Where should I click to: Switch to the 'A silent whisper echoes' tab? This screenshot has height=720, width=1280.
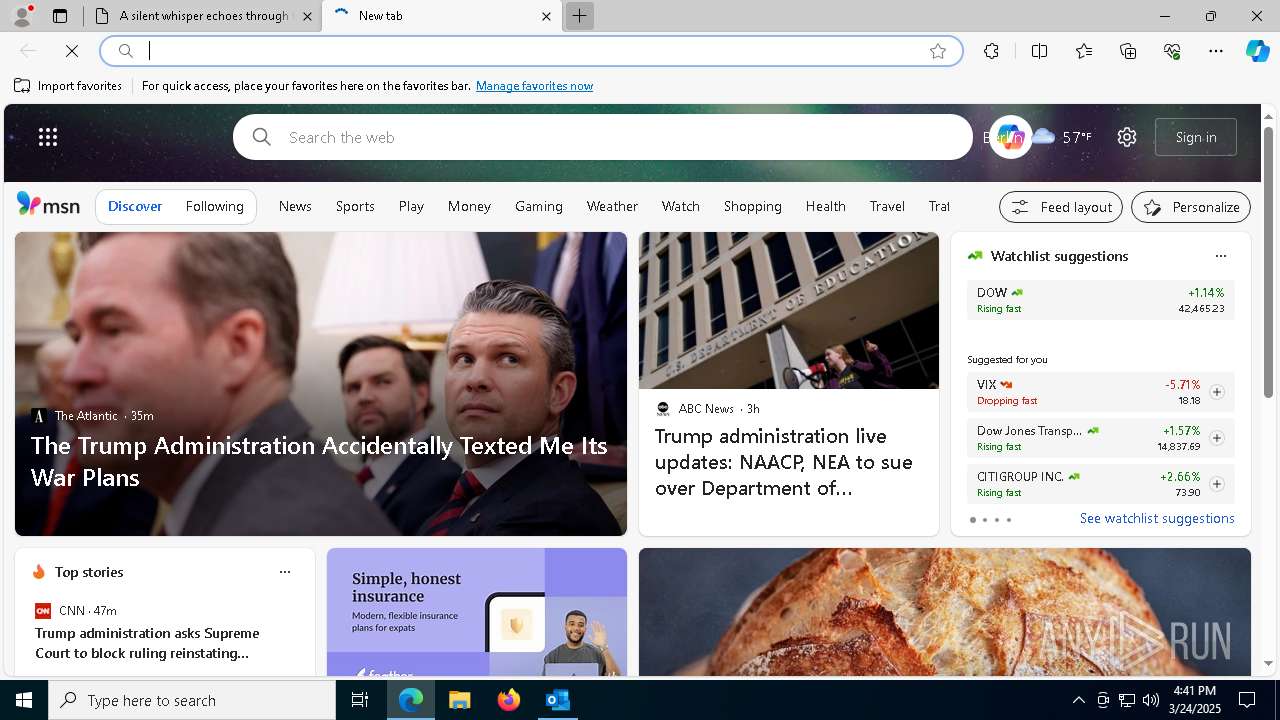204,16
